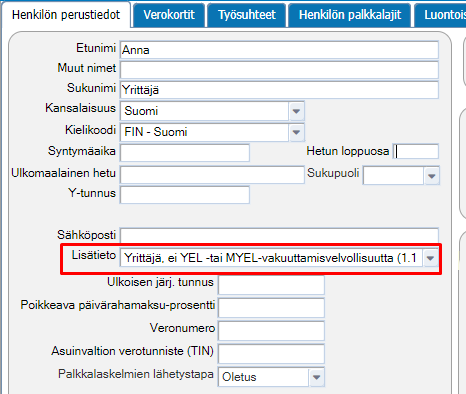Click the Y-tunnus input field

[x=185, y=195]
